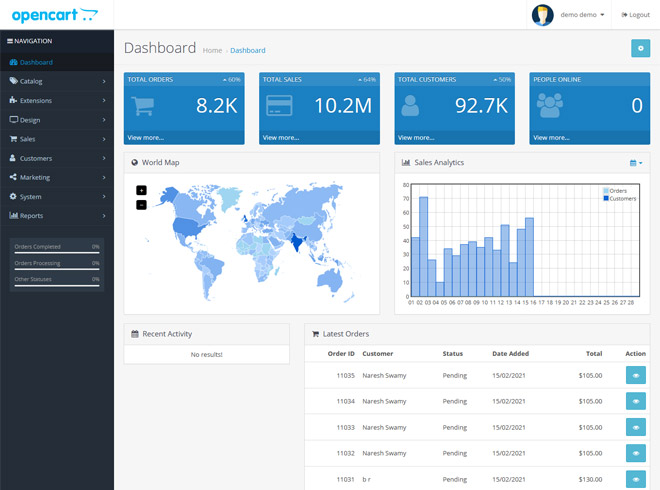Select Dashboard in the navigation sidebar

click(x=57, y=62)
